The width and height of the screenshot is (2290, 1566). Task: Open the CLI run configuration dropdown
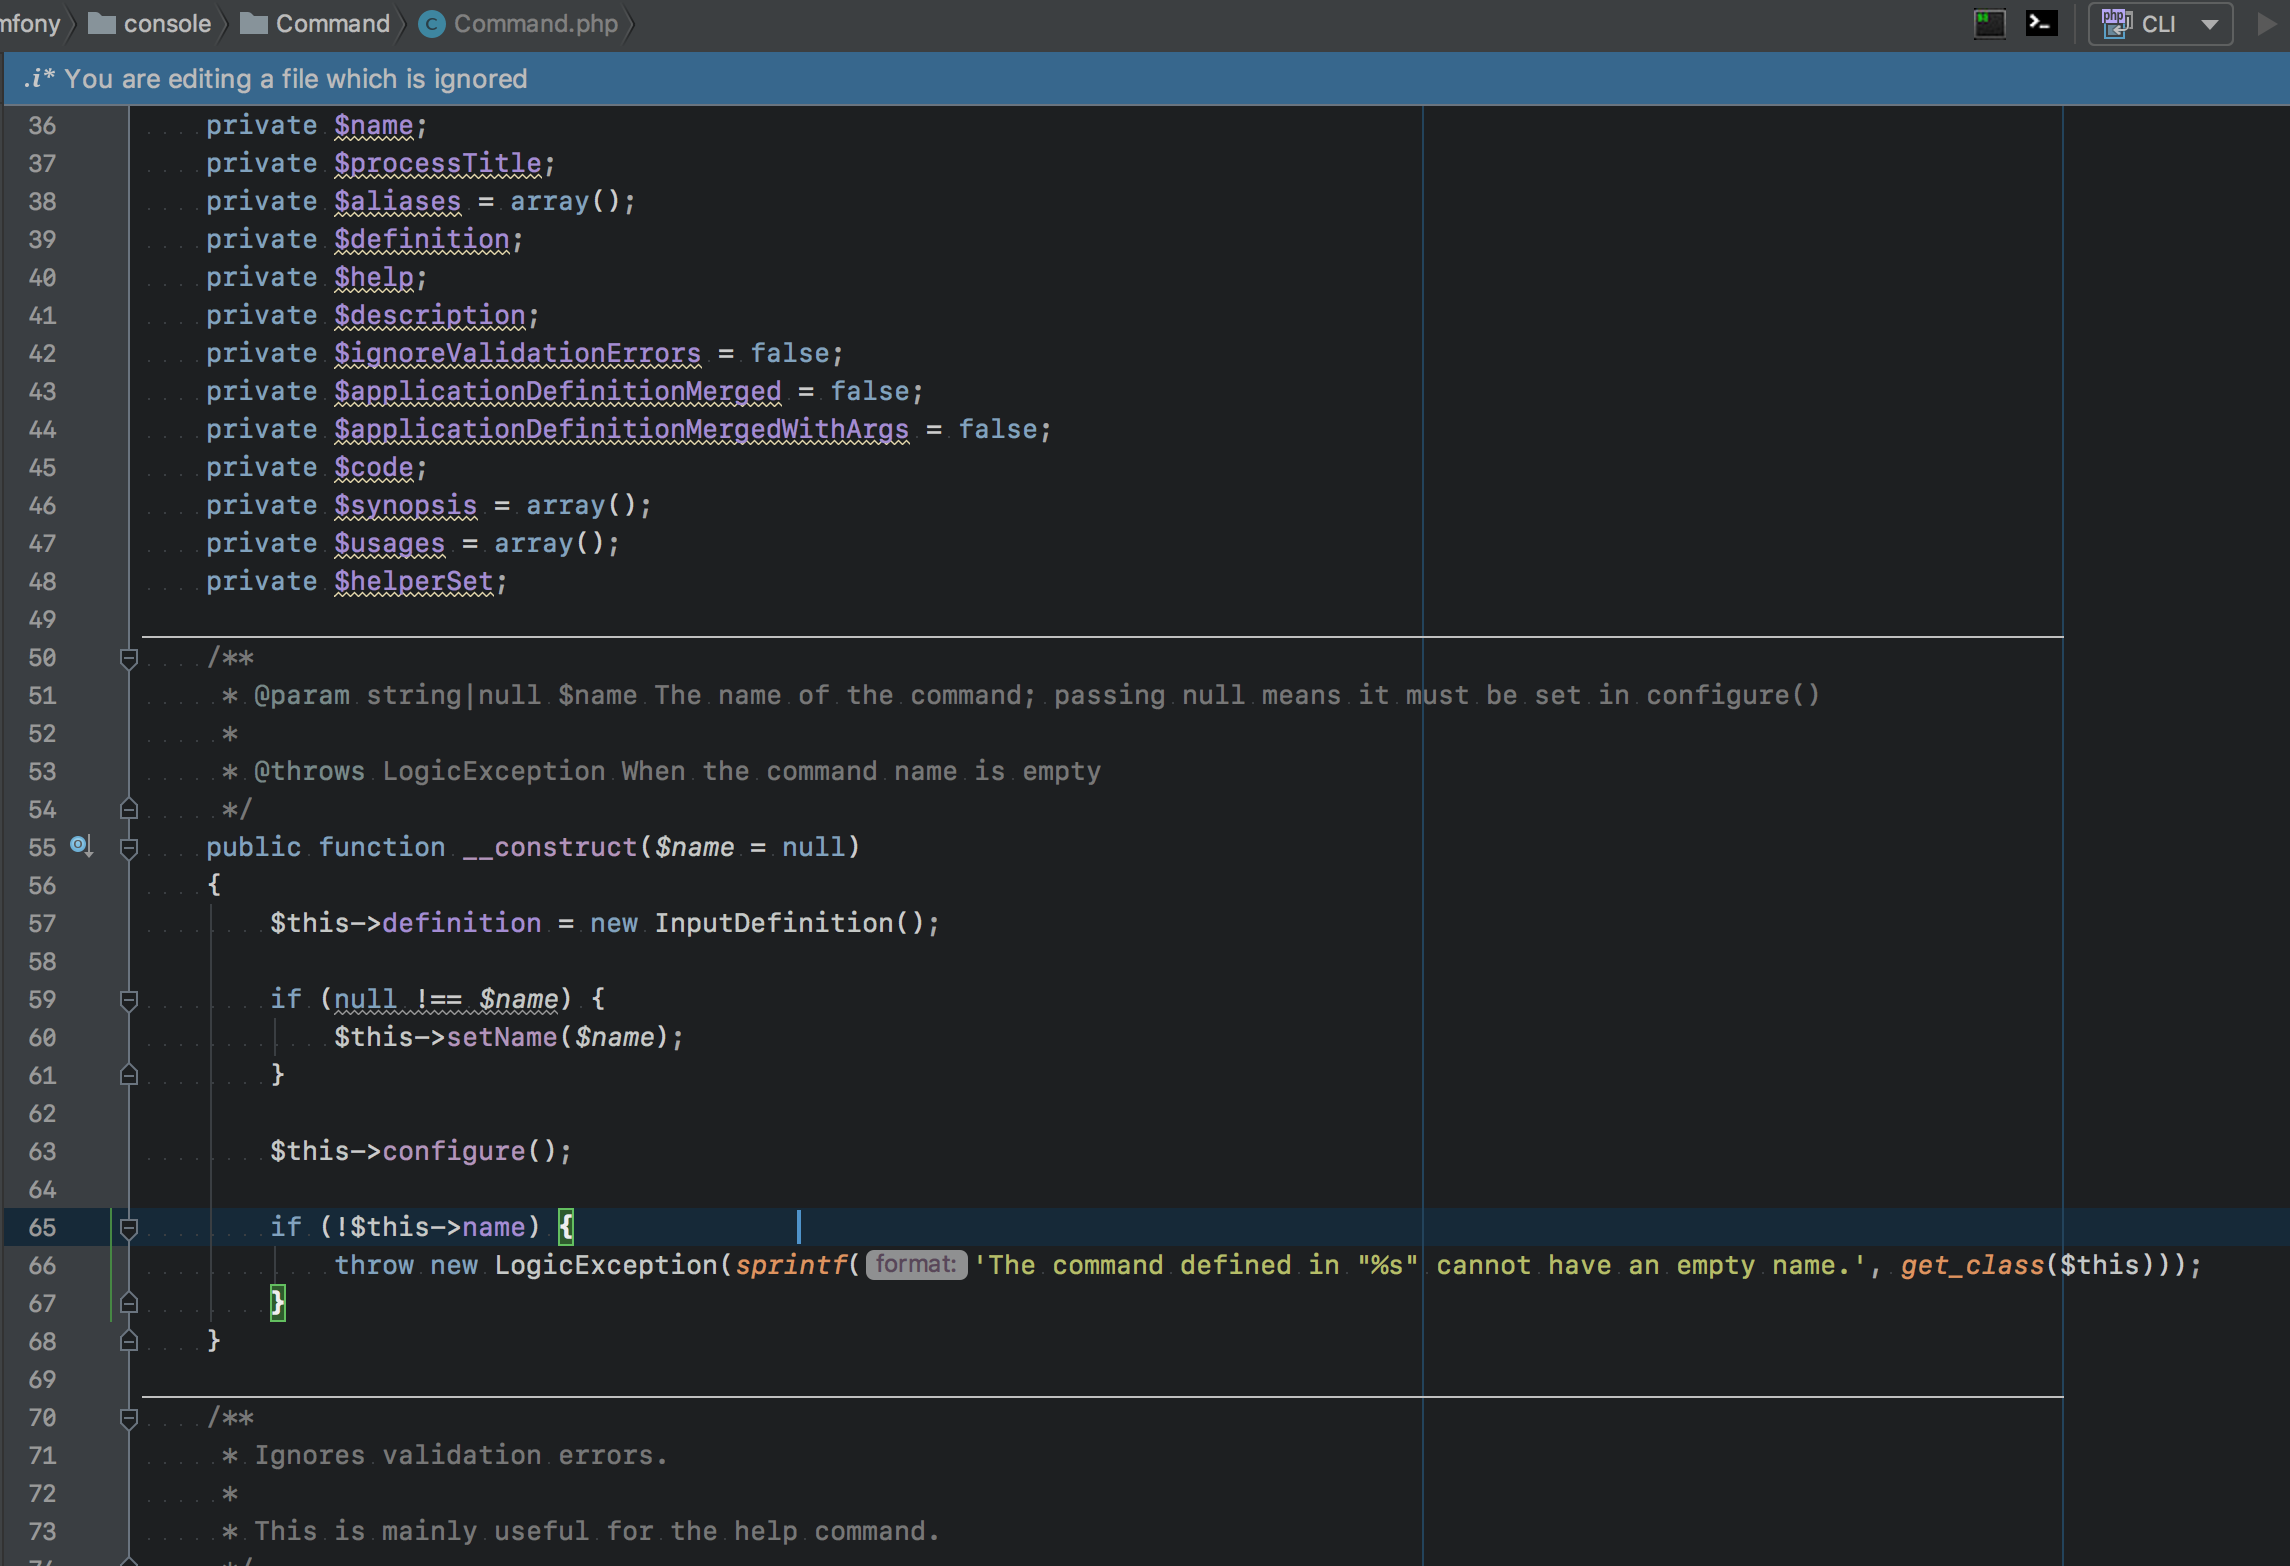click(x=2209, y=24)
